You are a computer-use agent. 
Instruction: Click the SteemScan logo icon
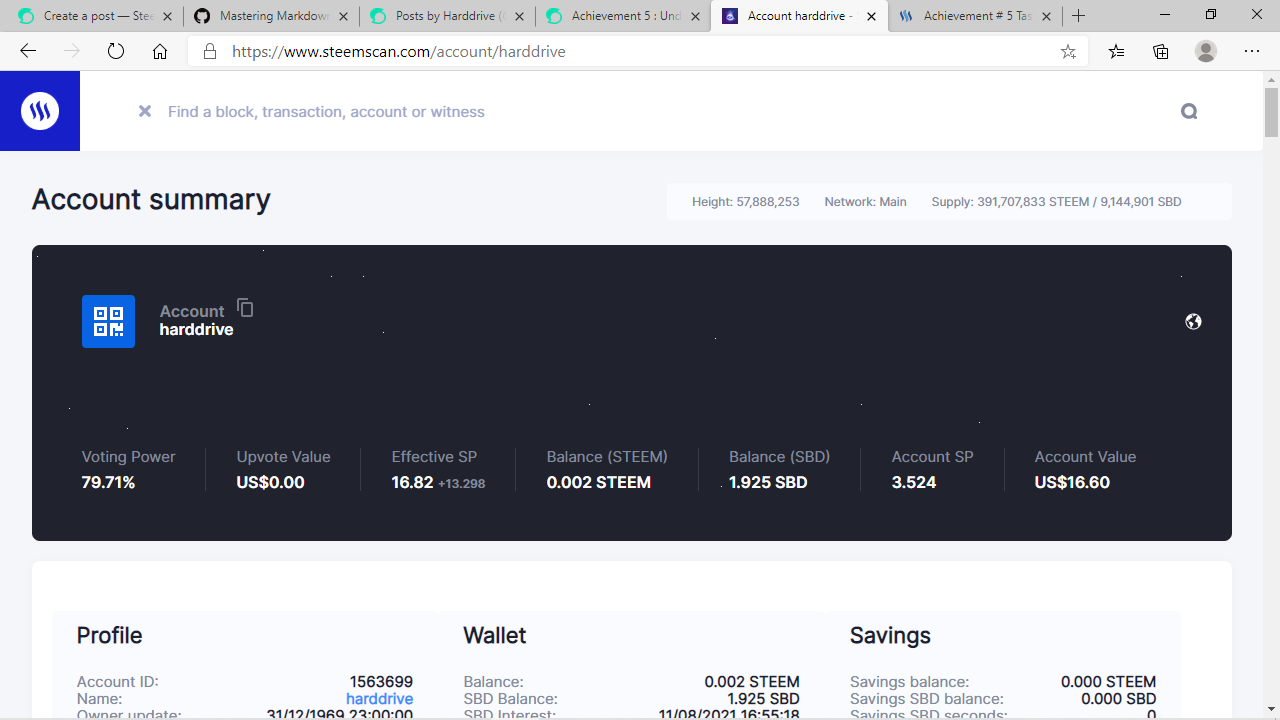[x=39, y=111]
